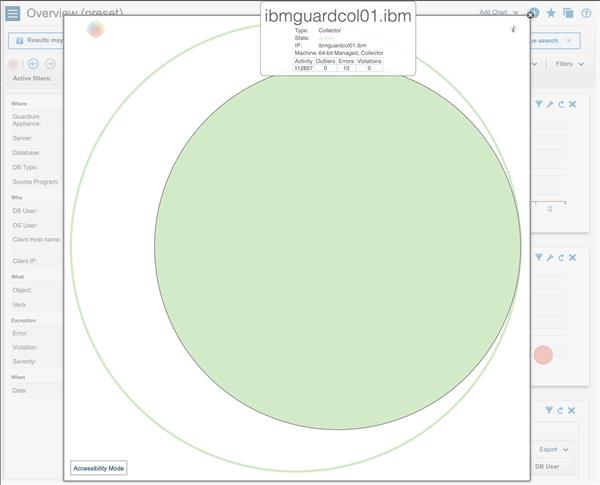Click the Severity filter label
Image resolution: width=600 pixels, height=485 pixels.
tap(24, 361)
